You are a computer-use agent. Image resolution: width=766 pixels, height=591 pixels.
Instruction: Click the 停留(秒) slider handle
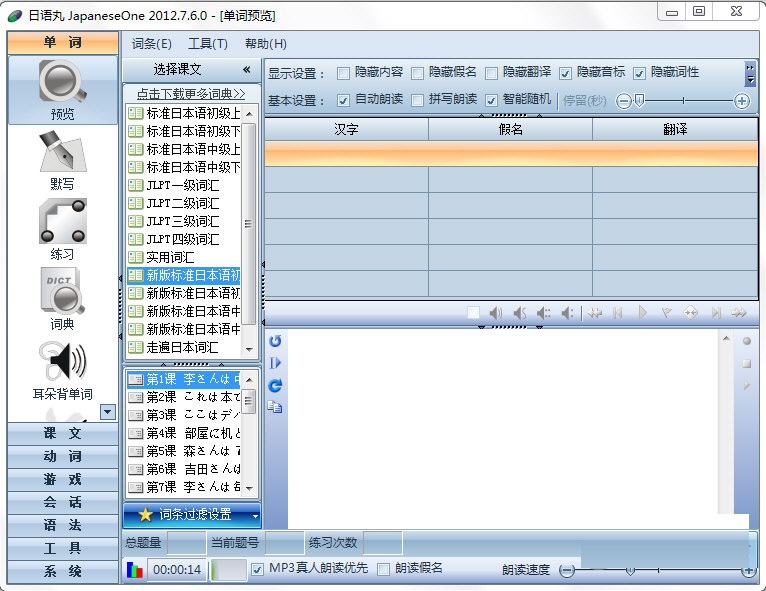639,101
